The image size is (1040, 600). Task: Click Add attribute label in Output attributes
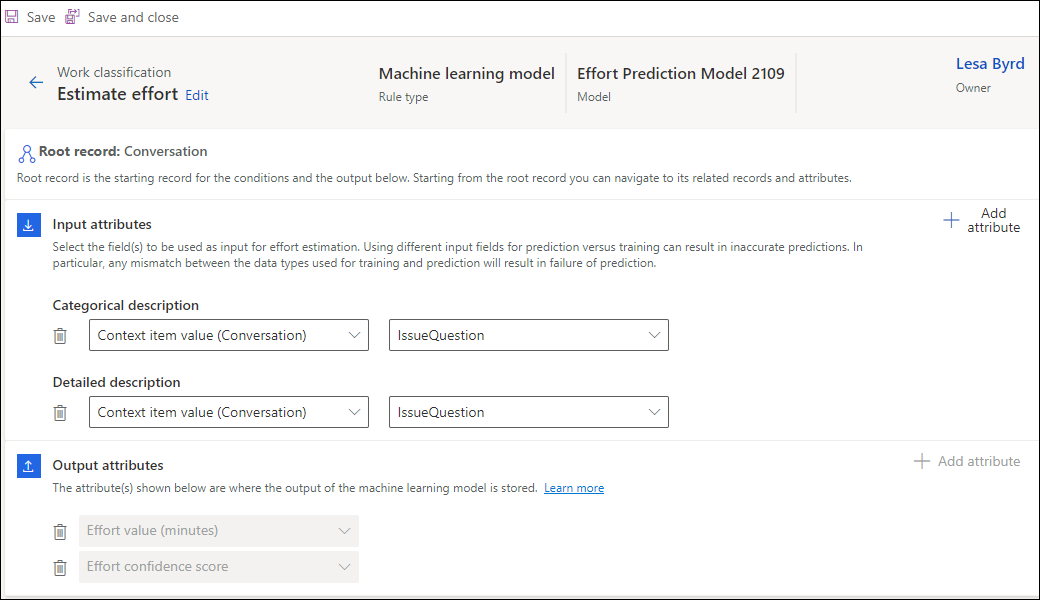(x=979, y=461)
